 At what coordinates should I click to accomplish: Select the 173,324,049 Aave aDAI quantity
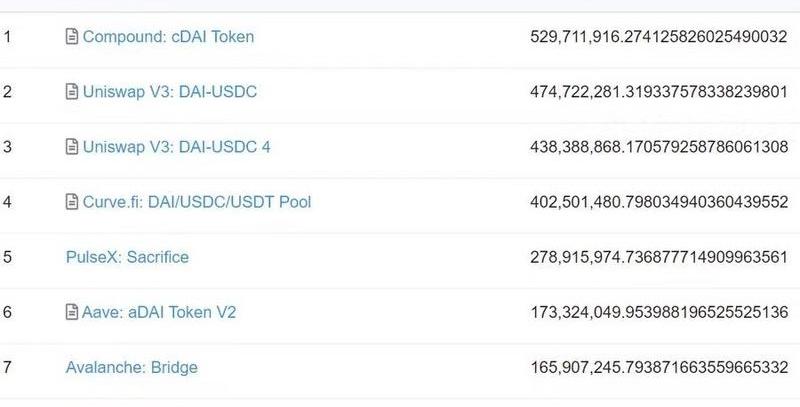pyautogui.click(x=659, y=312)
